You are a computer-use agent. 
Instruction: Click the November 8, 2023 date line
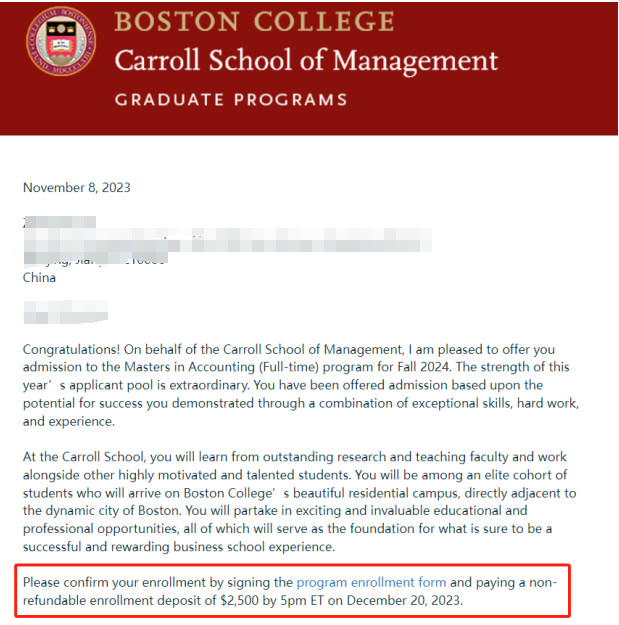(x=77, y=188)
